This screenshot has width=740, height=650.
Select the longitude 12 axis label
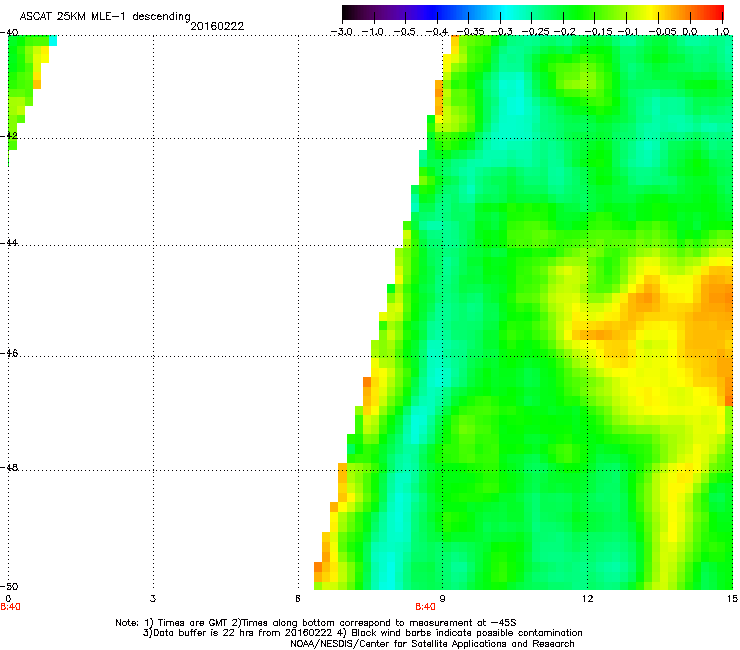point(587,599)
